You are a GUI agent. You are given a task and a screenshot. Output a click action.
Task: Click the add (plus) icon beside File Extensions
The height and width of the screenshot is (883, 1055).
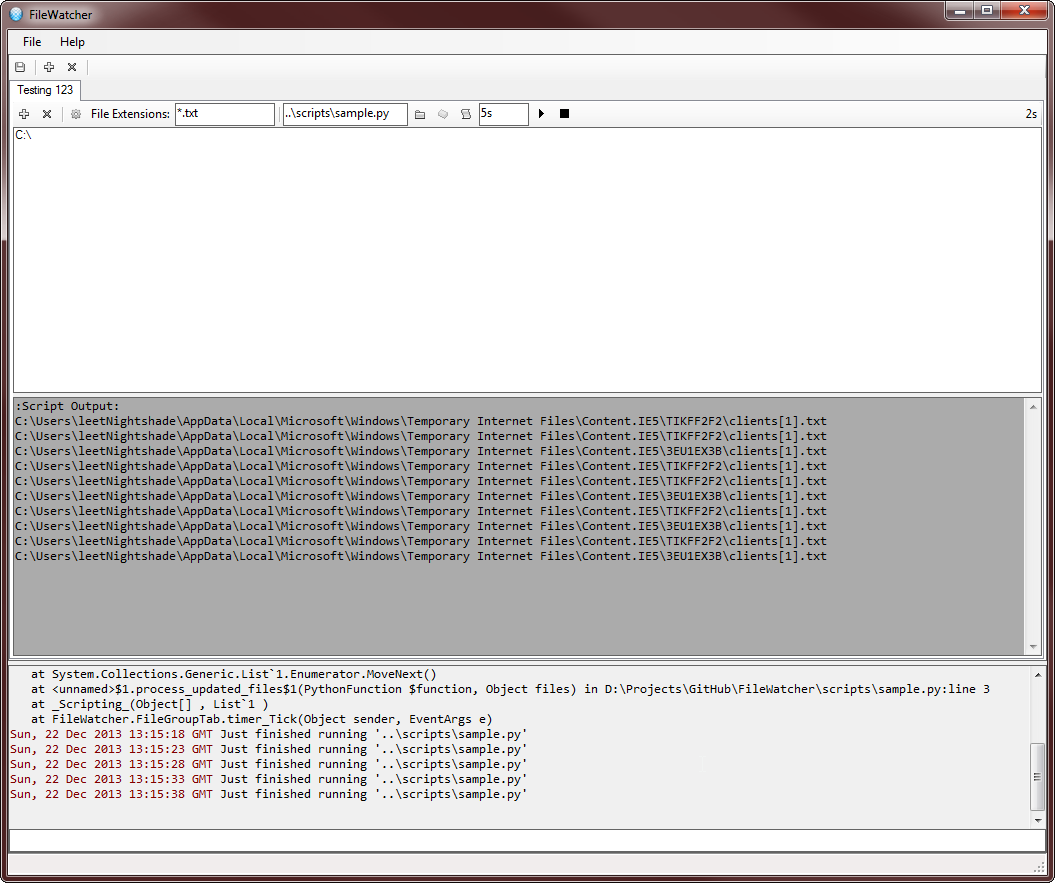pyautogui.click(x=24, y=114)
